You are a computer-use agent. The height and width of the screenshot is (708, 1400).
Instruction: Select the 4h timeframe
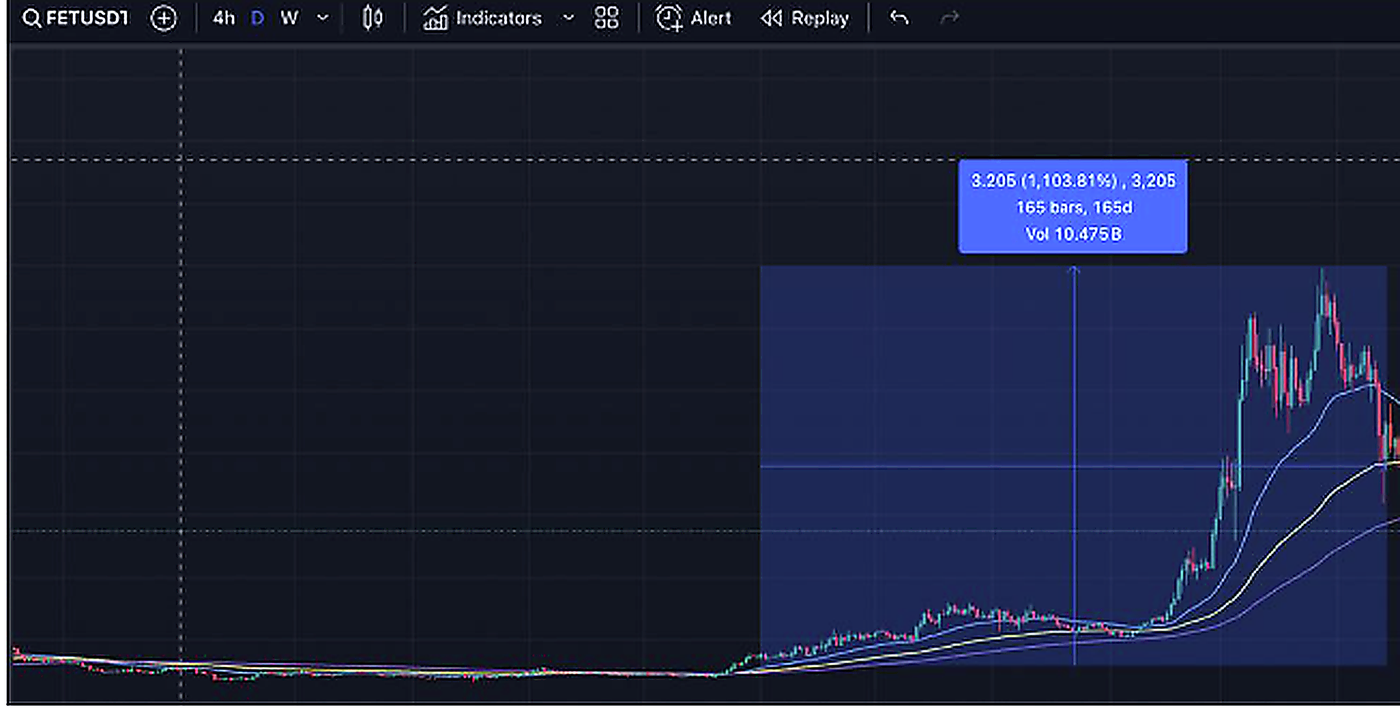(224, 18)
